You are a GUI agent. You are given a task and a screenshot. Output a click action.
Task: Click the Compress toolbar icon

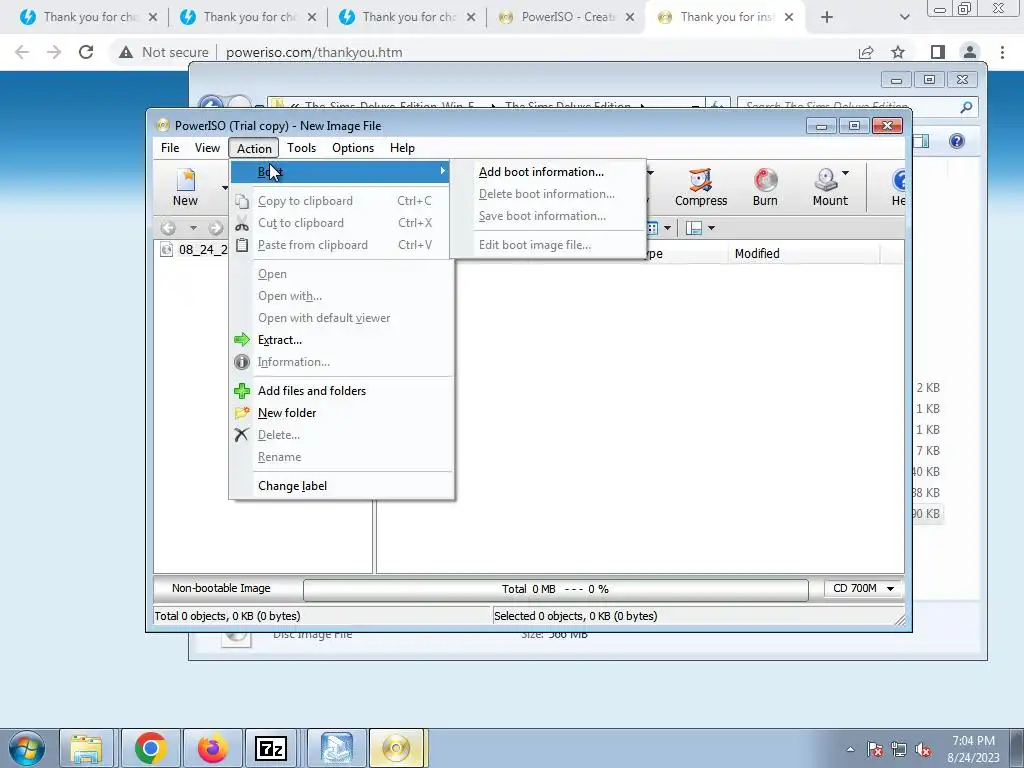(x=700, y=180)
